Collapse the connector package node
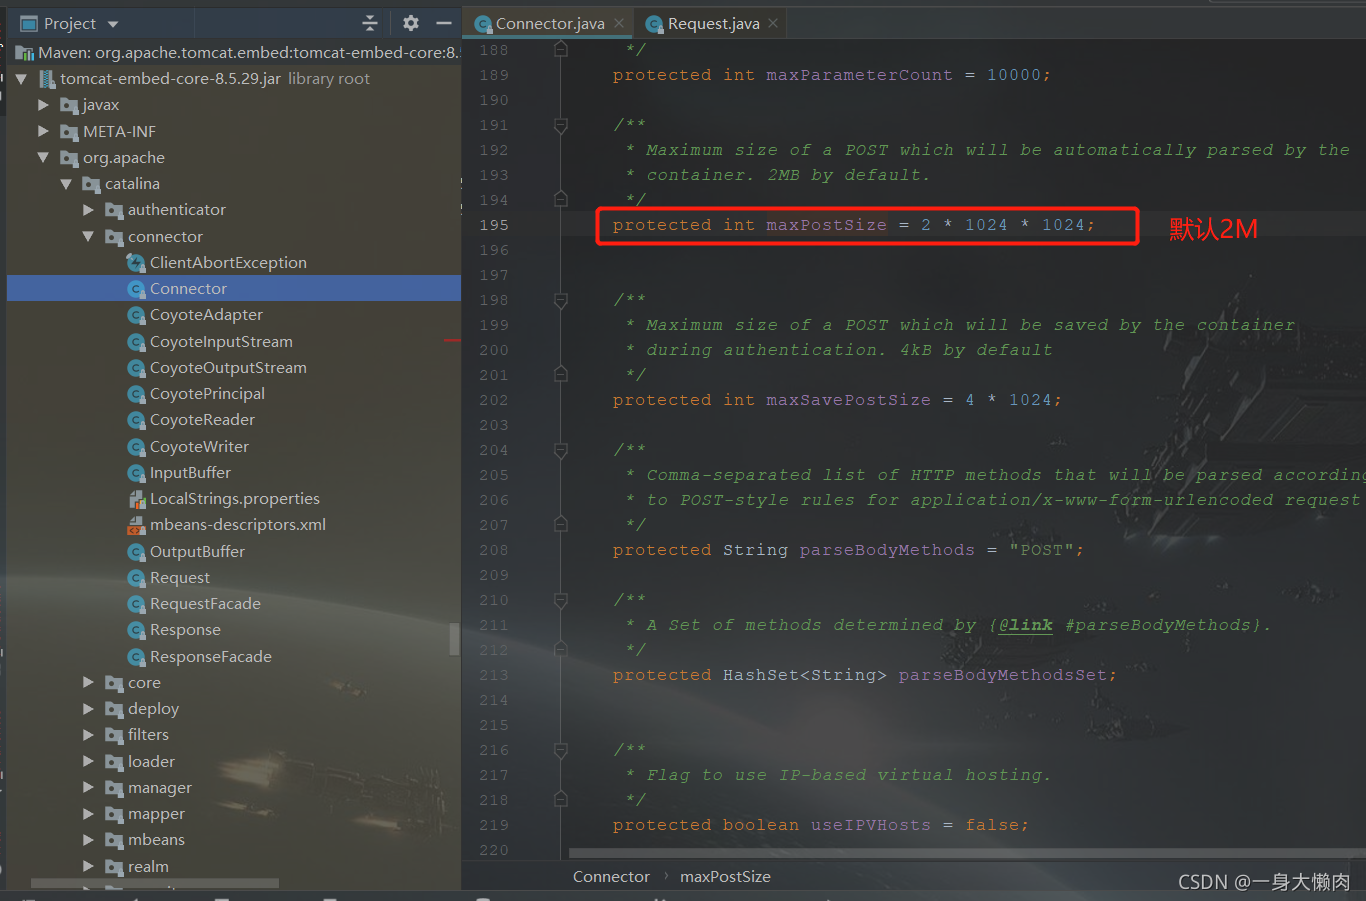1366x901 pixels. click(x=87, y=236)
